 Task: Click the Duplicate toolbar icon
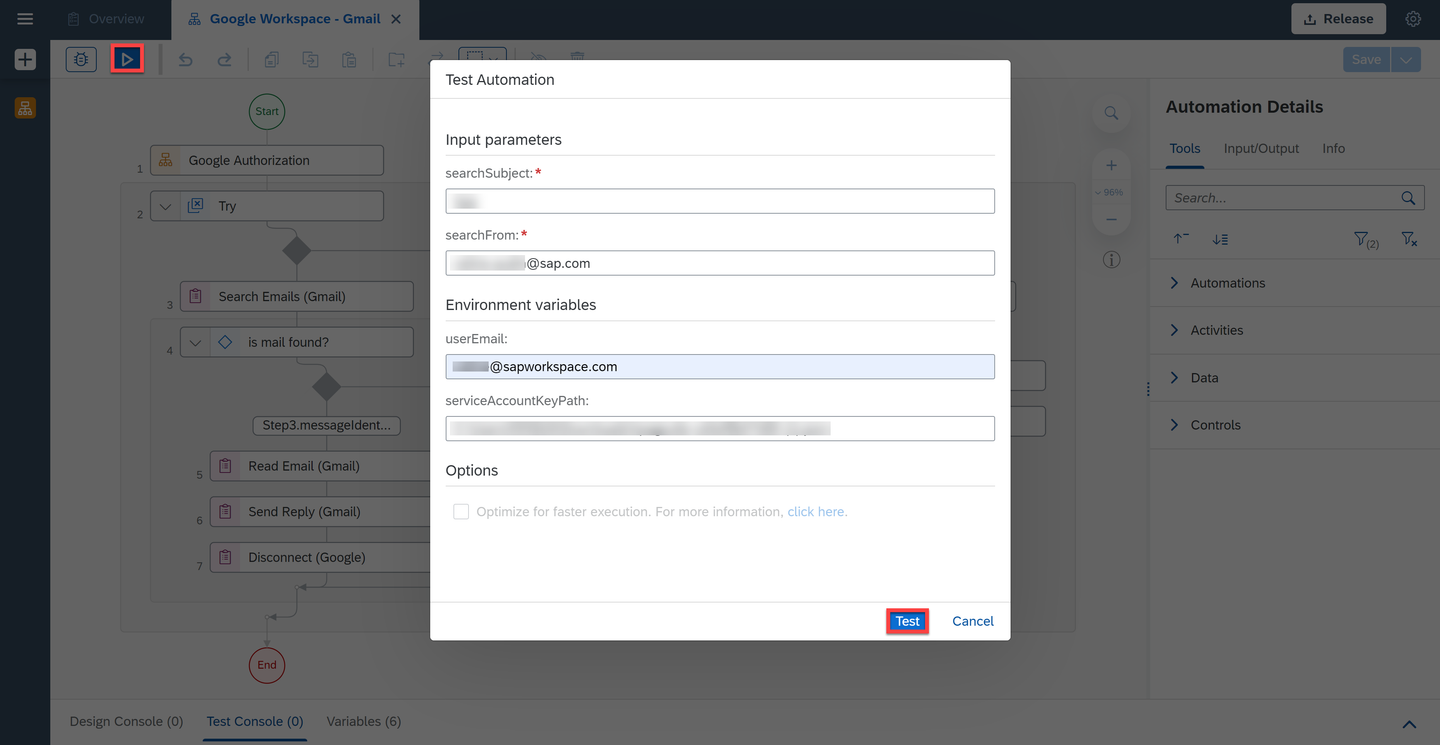coord(310,60)
